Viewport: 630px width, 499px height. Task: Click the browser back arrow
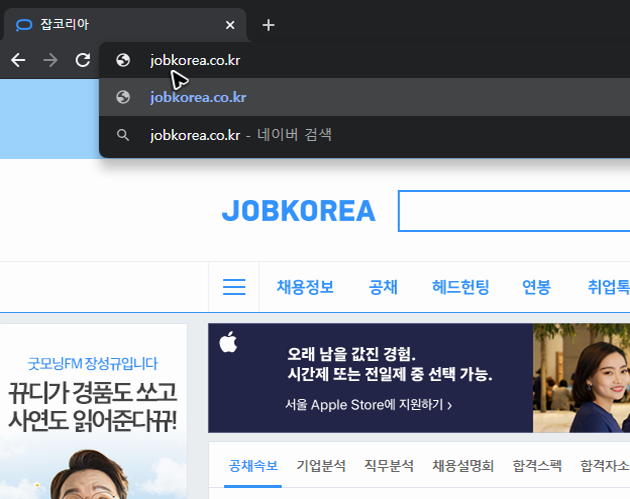click(18, 60)
